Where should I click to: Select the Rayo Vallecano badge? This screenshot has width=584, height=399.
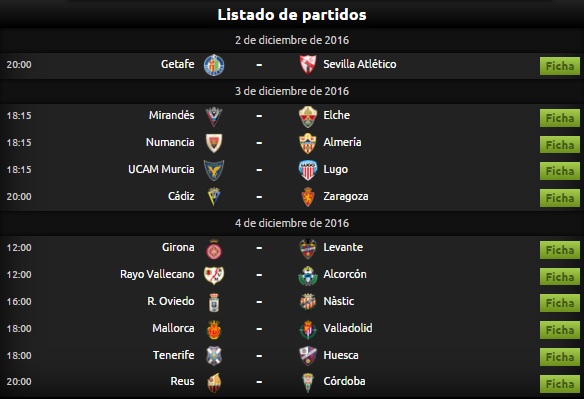214,275
